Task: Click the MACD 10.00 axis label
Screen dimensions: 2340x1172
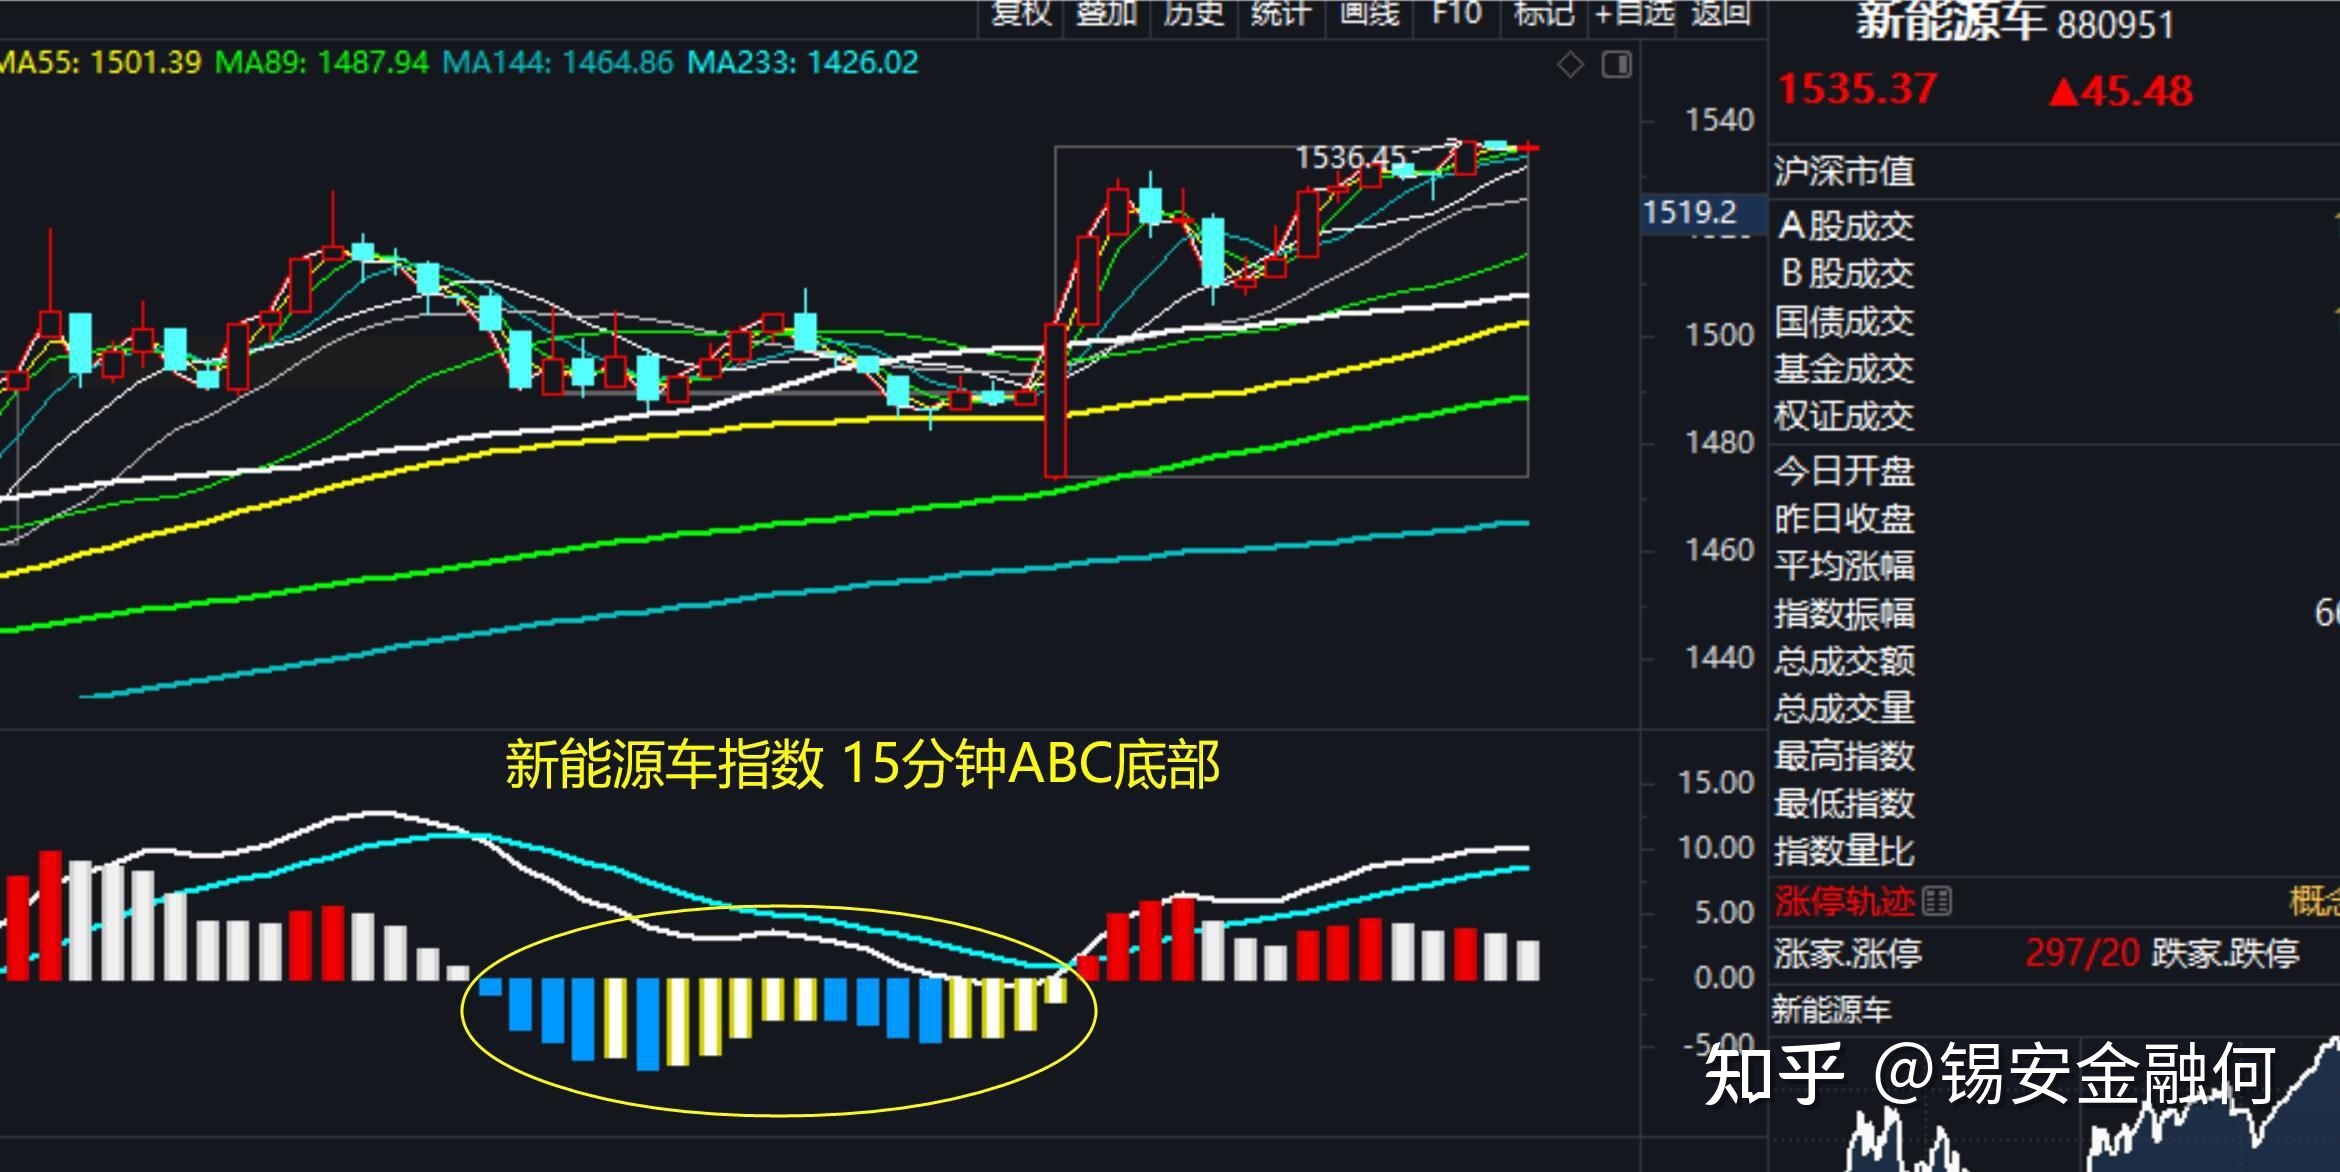Action: (x=1716, y=847)
